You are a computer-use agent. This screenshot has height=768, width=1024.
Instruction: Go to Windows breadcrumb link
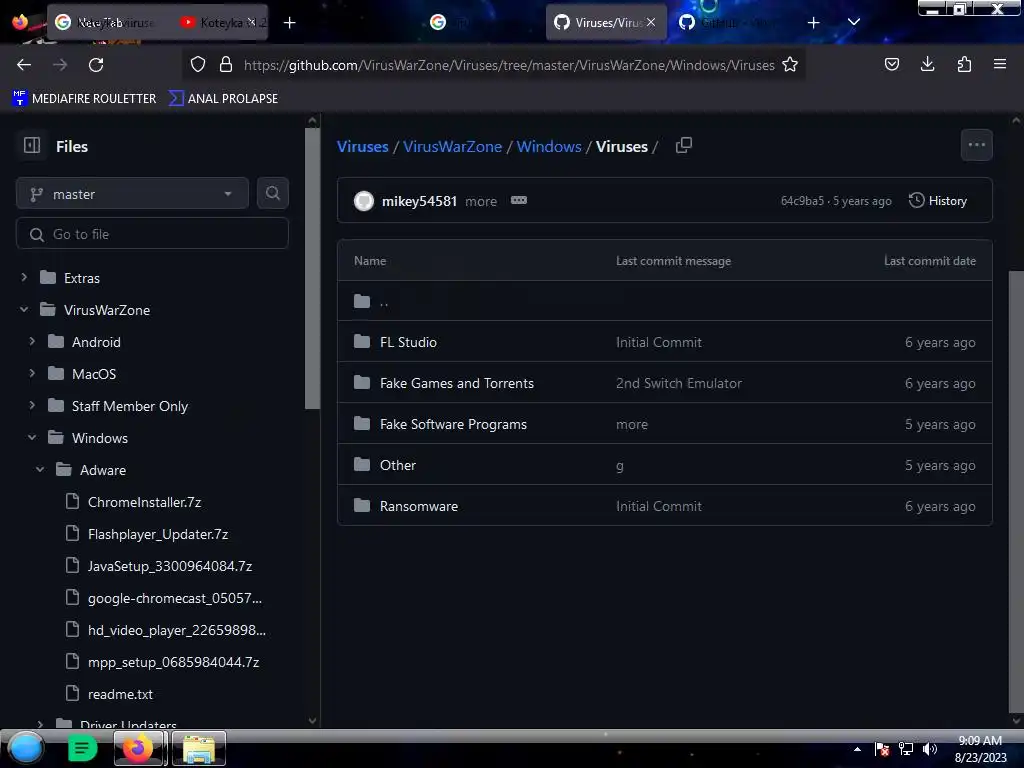pos(549,146)
